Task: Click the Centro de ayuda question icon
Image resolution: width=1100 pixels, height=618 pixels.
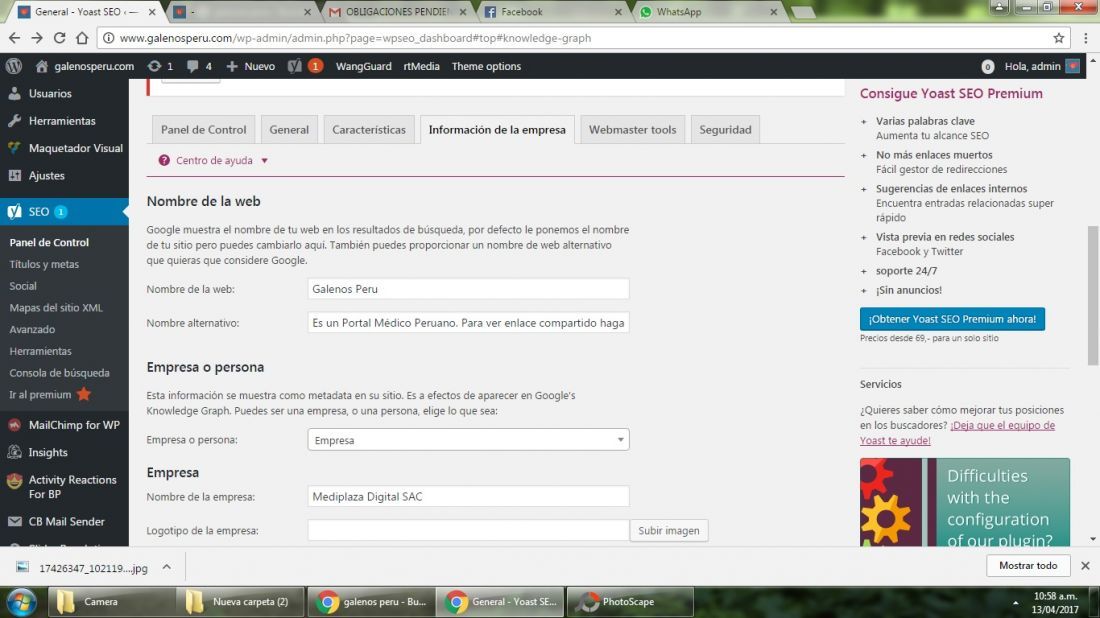Action: click(x=164, y=160)
